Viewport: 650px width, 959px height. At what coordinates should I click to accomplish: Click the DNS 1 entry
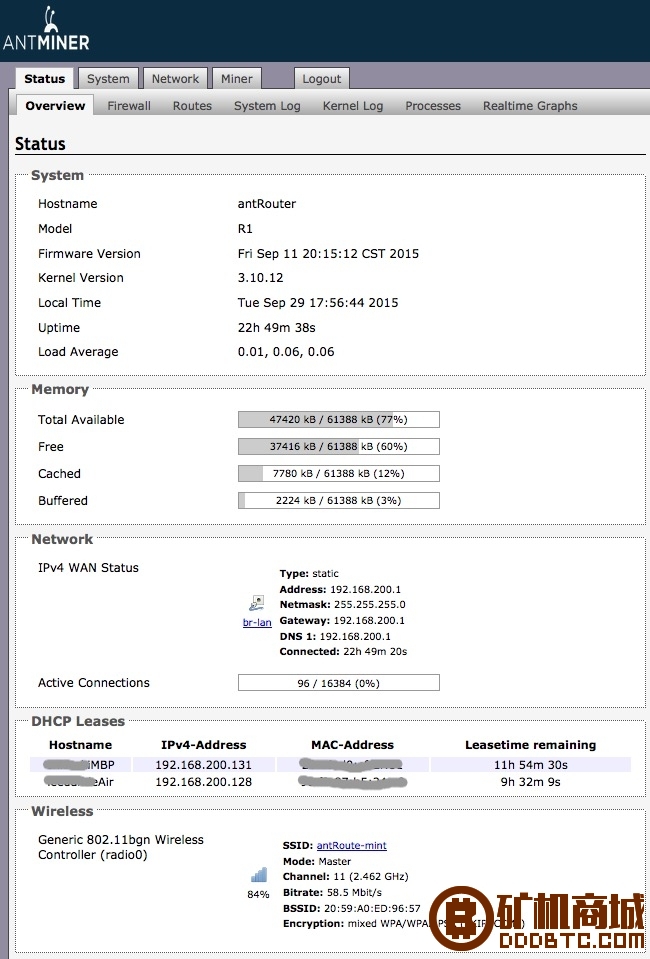tap(335, 636)
